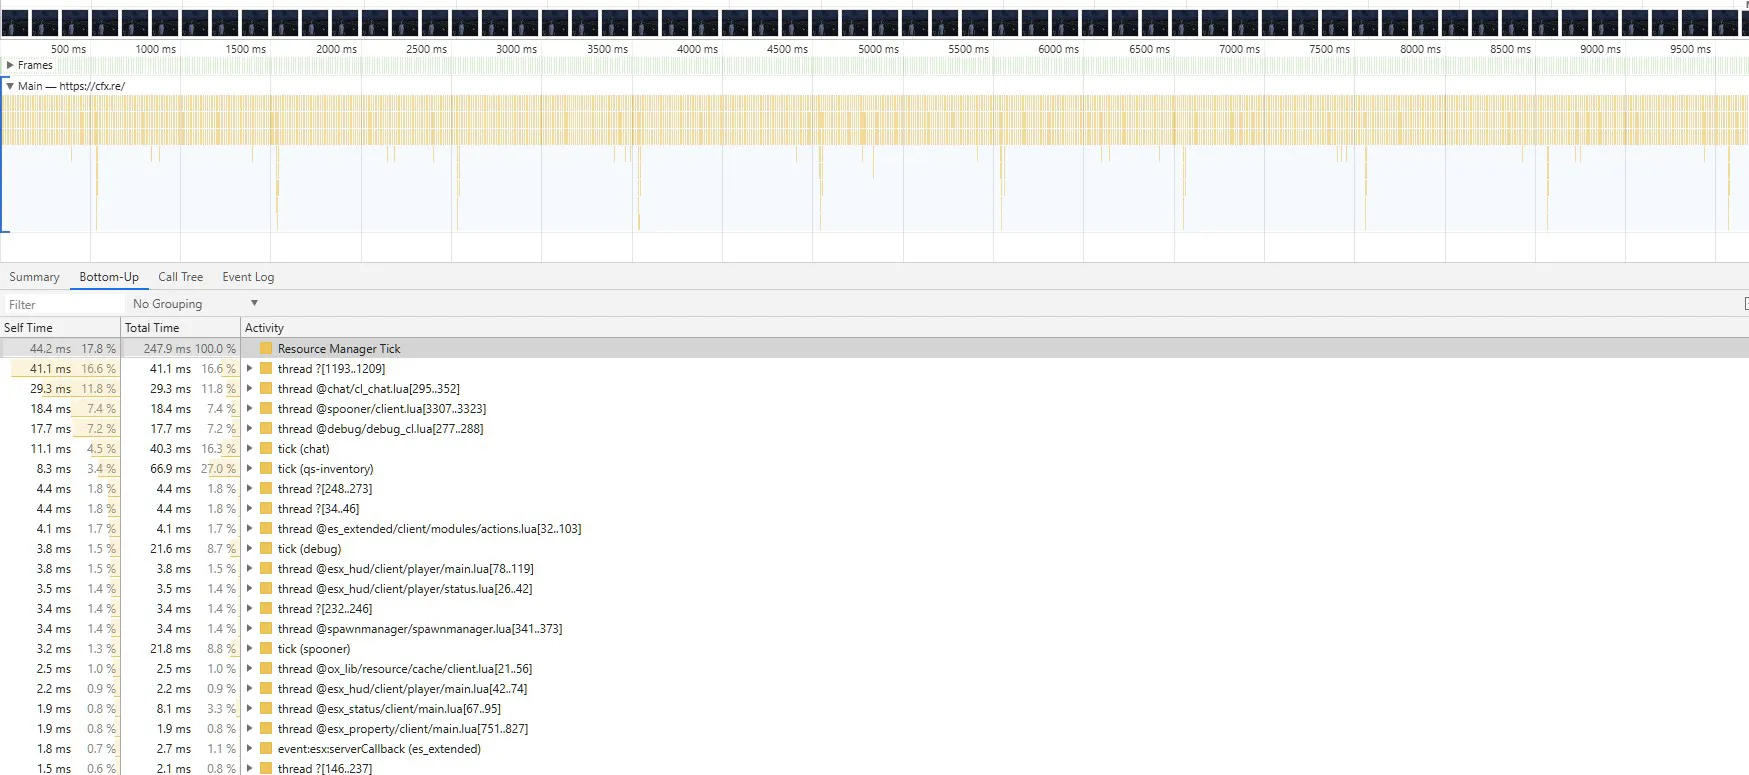Click yellow icon beside tick (debug)
Screen dimensions: 1749x775
266,549
